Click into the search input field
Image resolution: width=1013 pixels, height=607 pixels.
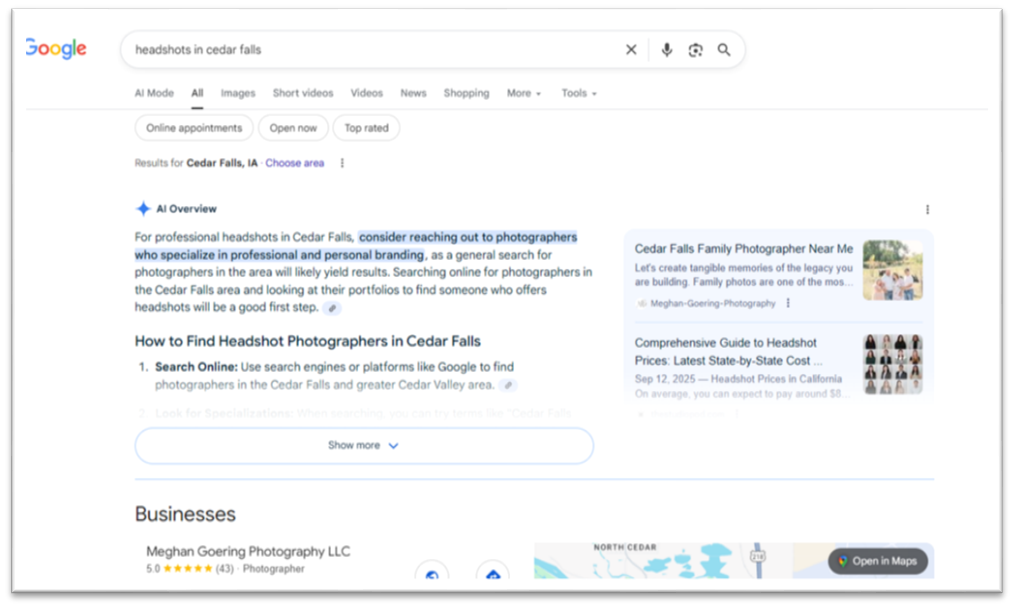tap(370, 49)
